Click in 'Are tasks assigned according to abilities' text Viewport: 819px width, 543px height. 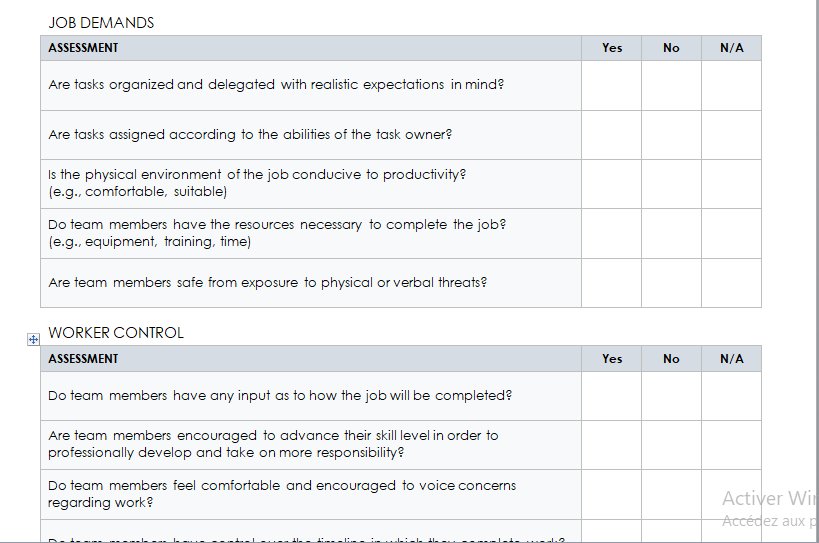pos(250,135)
